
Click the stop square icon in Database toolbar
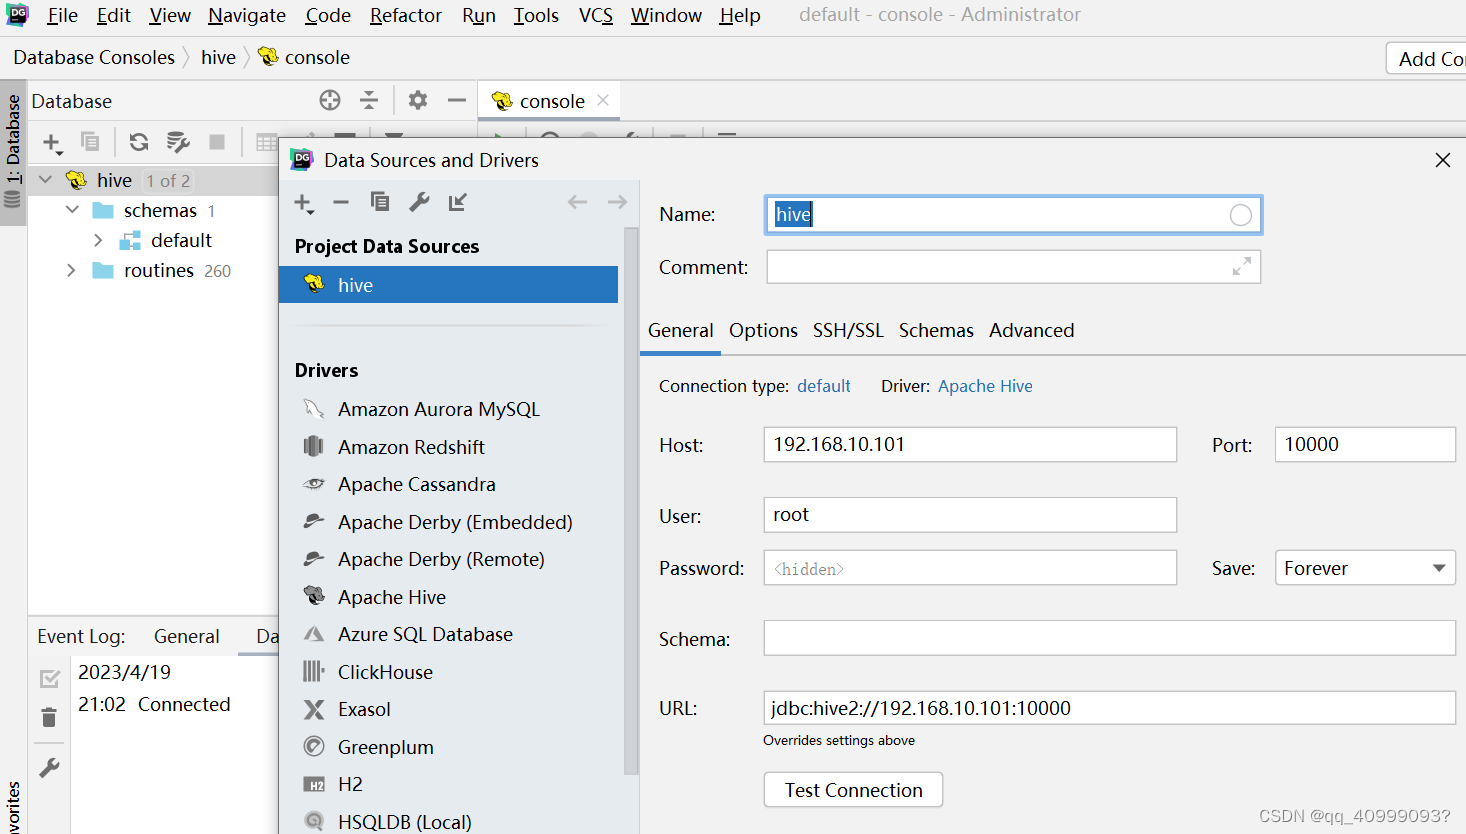pyautogui.click(x=217, y=142)
